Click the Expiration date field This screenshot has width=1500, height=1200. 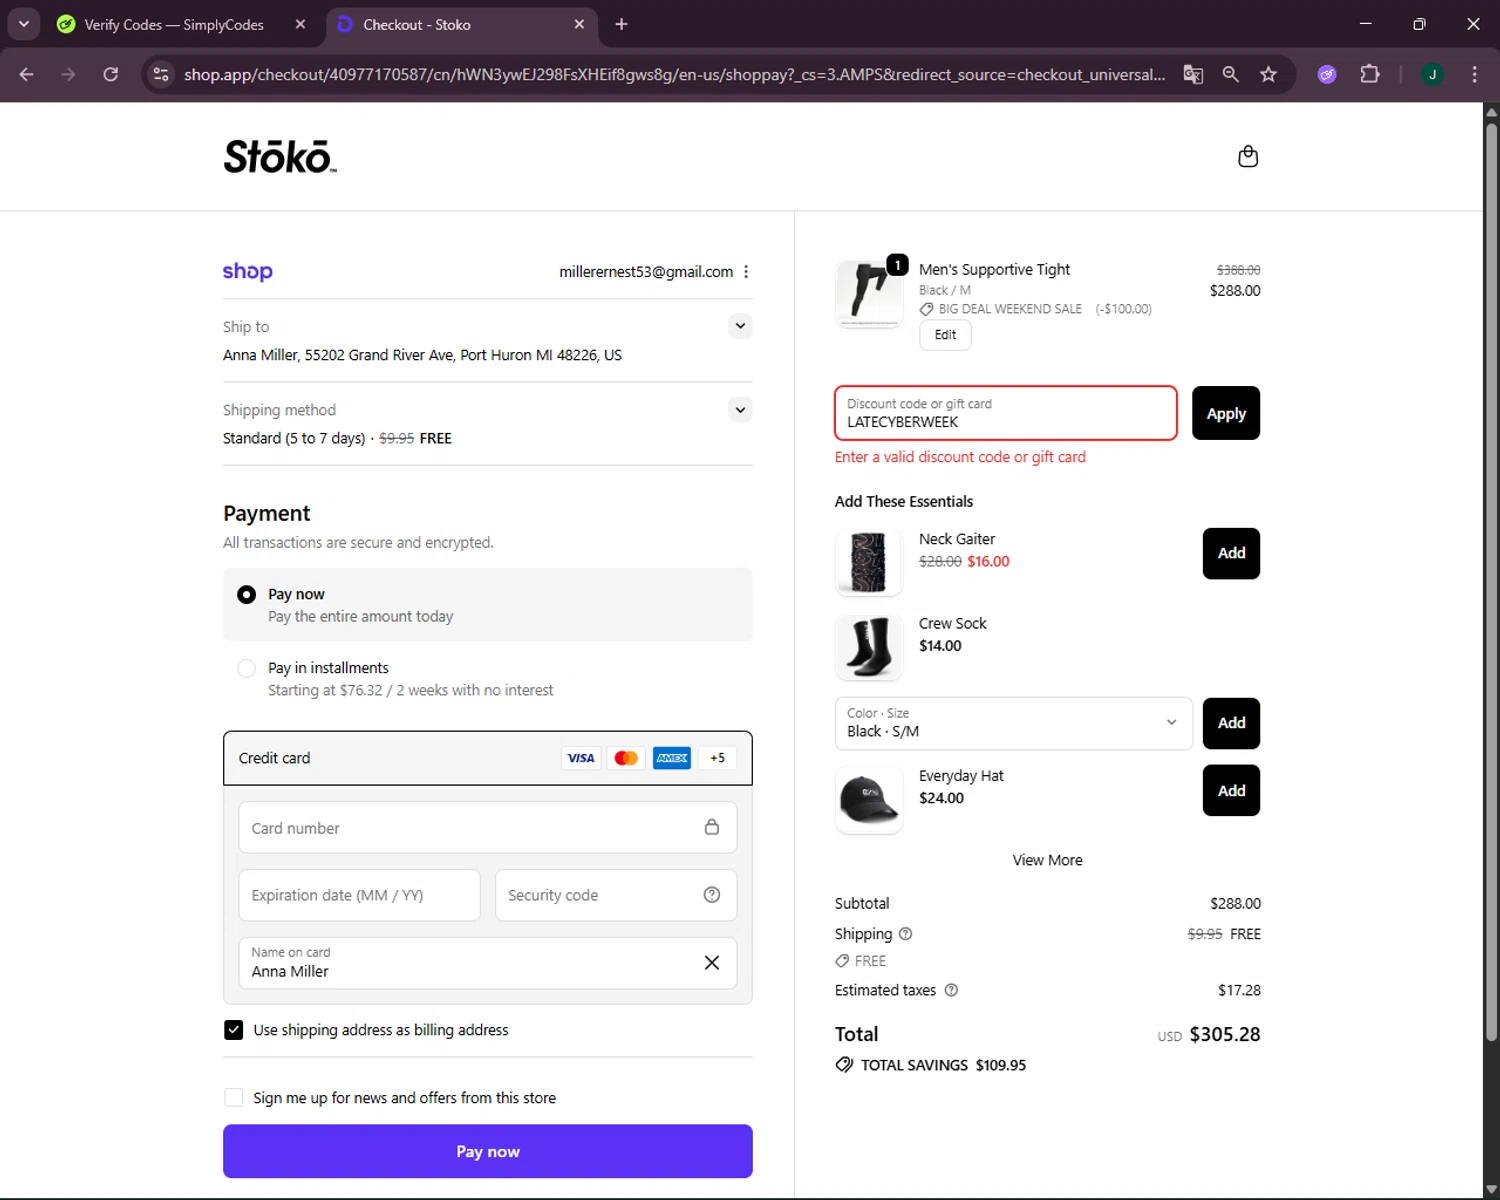[x=360, y=895]
